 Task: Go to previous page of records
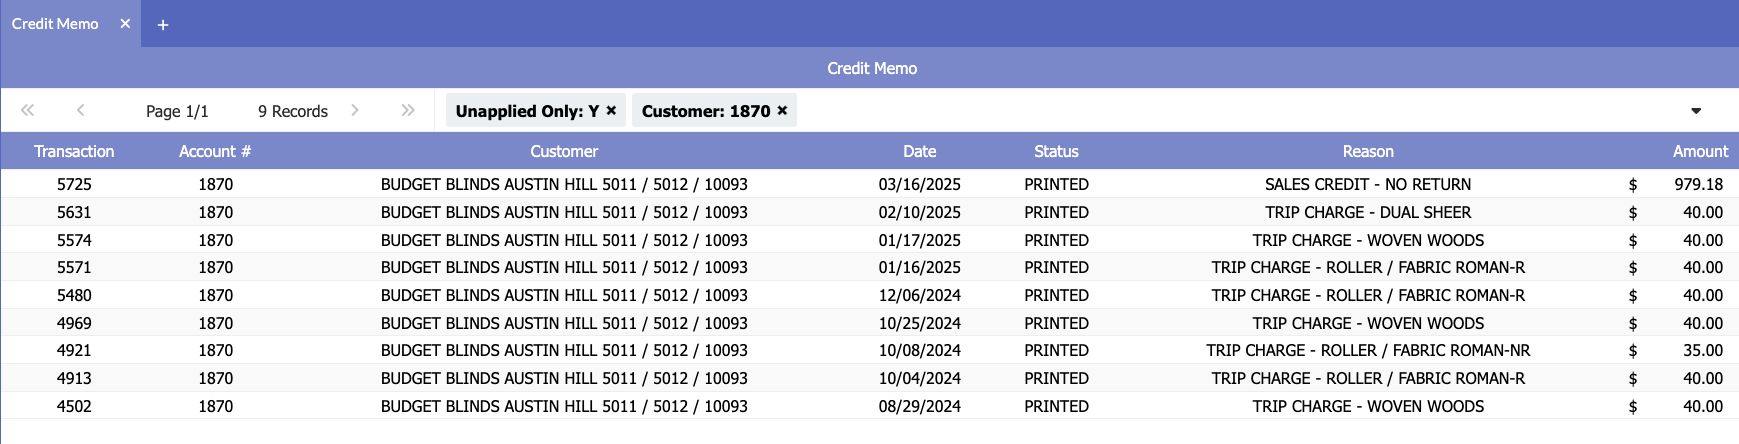click(x=81, y=110)
